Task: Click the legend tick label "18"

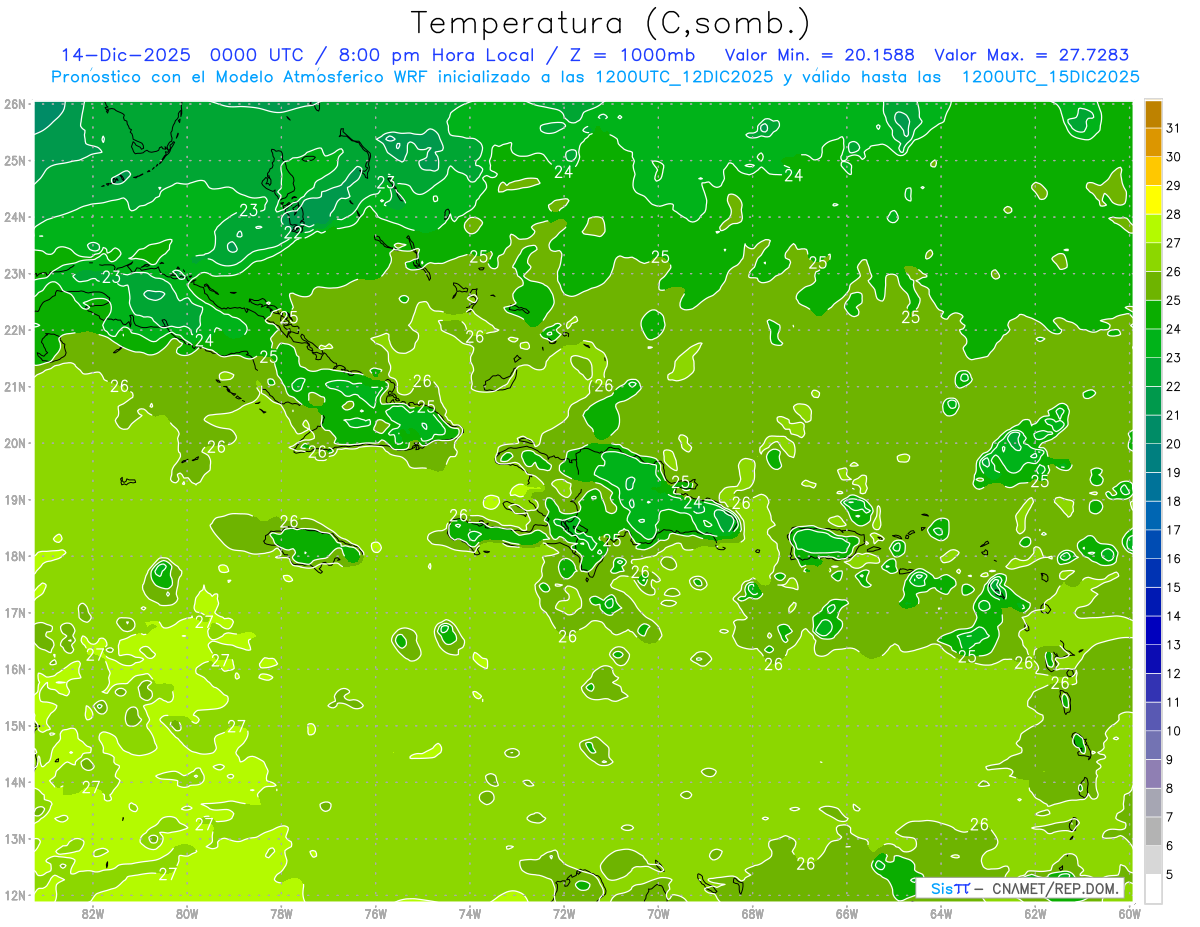Action: coord(1172,501)
